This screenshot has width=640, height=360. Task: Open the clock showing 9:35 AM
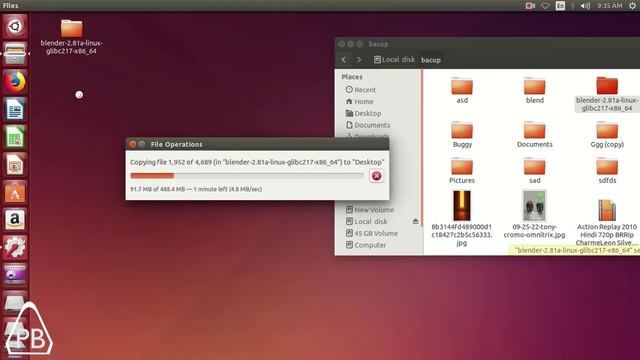point(609,5)
